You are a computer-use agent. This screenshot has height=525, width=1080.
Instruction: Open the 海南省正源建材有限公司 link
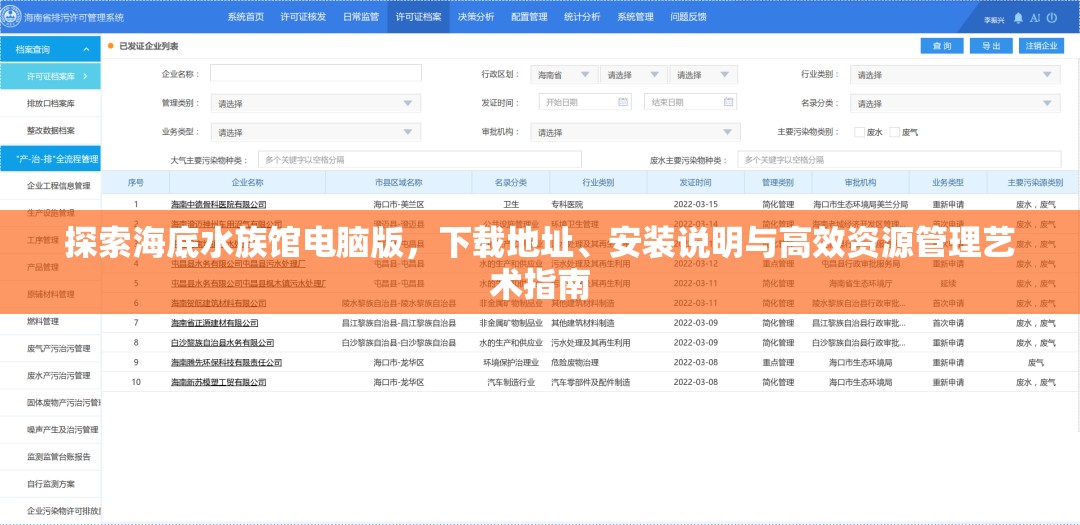215,322
